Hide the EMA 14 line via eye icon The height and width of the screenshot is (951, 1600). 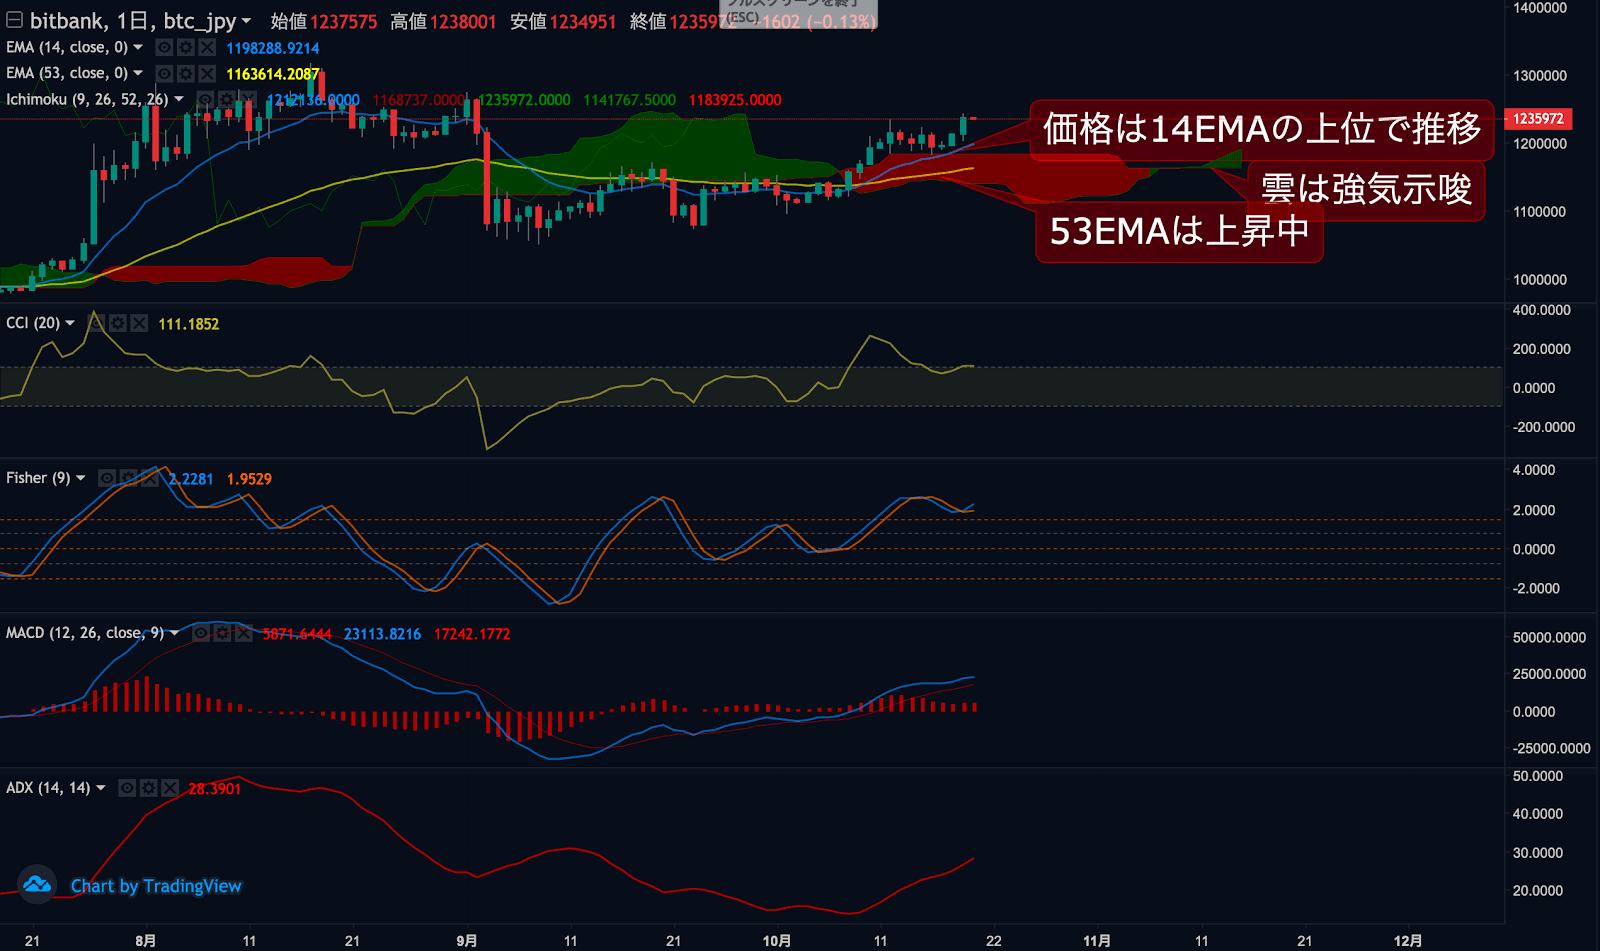164,47
